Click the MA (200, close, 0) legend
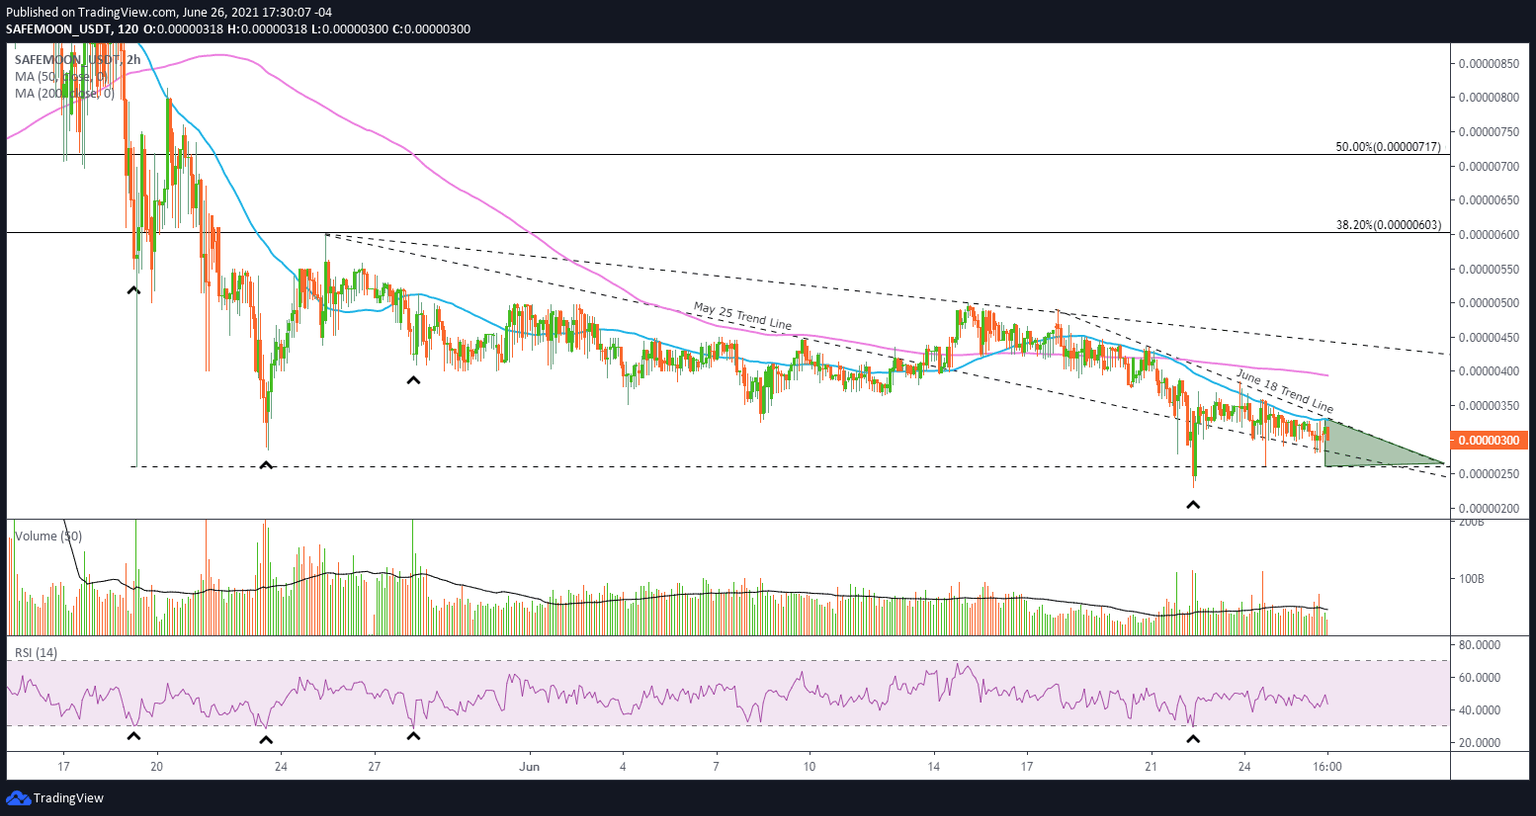Viewport: 1536px width, 816px height. [64, 94]
